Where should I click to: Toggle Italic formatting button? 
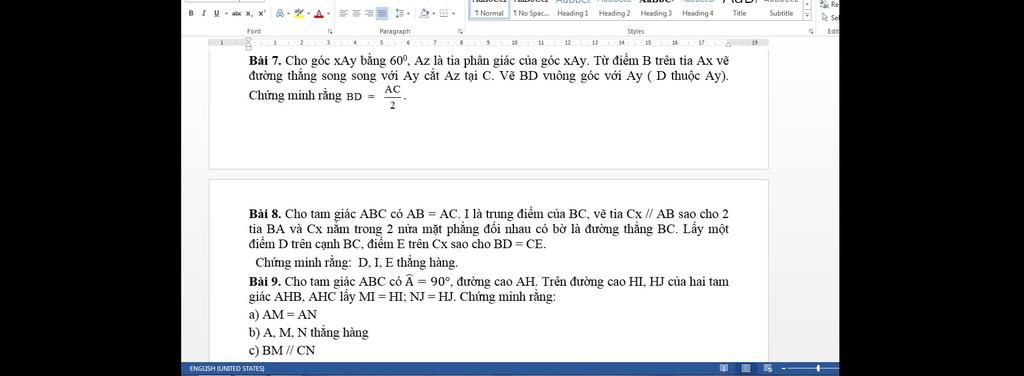(x=204, y=13)
